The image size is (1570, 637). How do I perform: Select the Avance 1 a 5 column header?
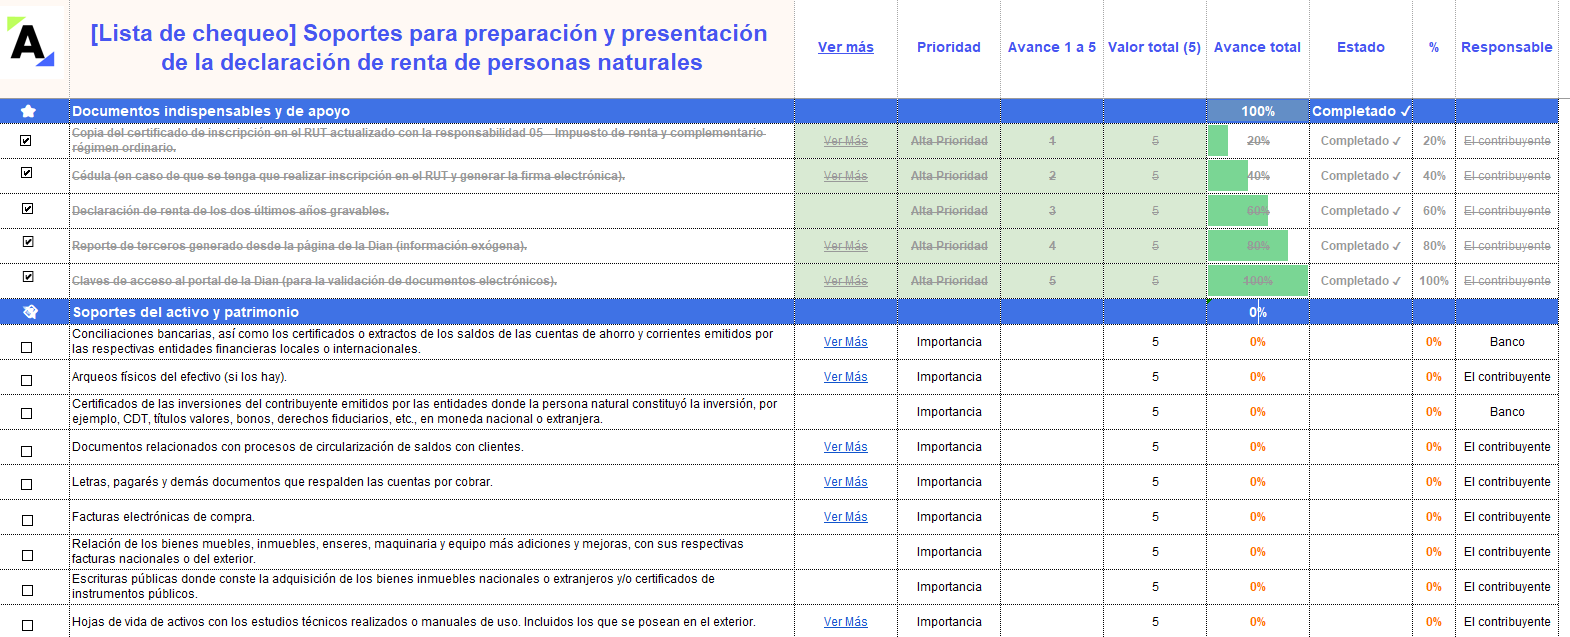click(x=1052, y=47)
